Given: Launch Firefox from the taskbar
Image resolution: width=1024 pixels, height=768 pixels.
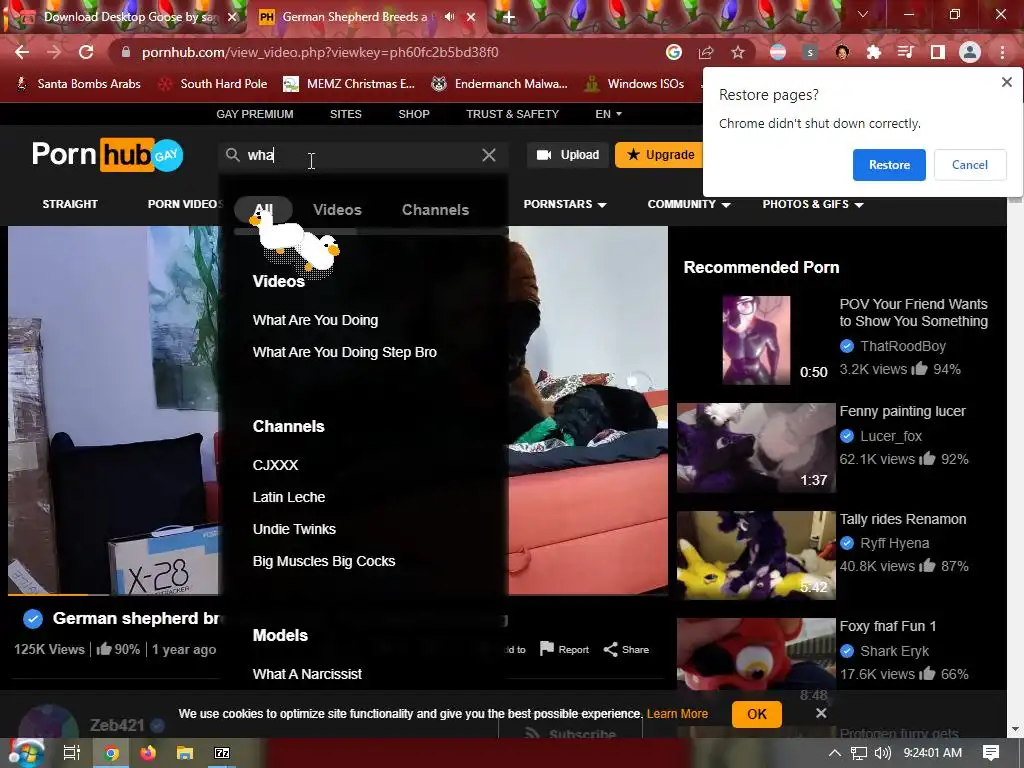Looking at the screenshot, I should 148,753.
